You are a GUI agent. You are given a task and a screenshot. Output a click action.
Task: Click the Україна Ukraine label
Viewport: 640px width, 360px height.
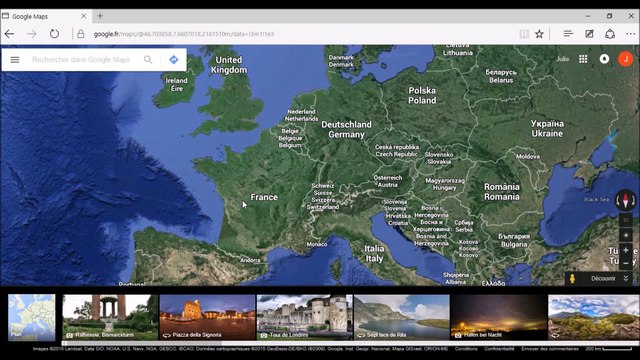(x=547, y=129)
